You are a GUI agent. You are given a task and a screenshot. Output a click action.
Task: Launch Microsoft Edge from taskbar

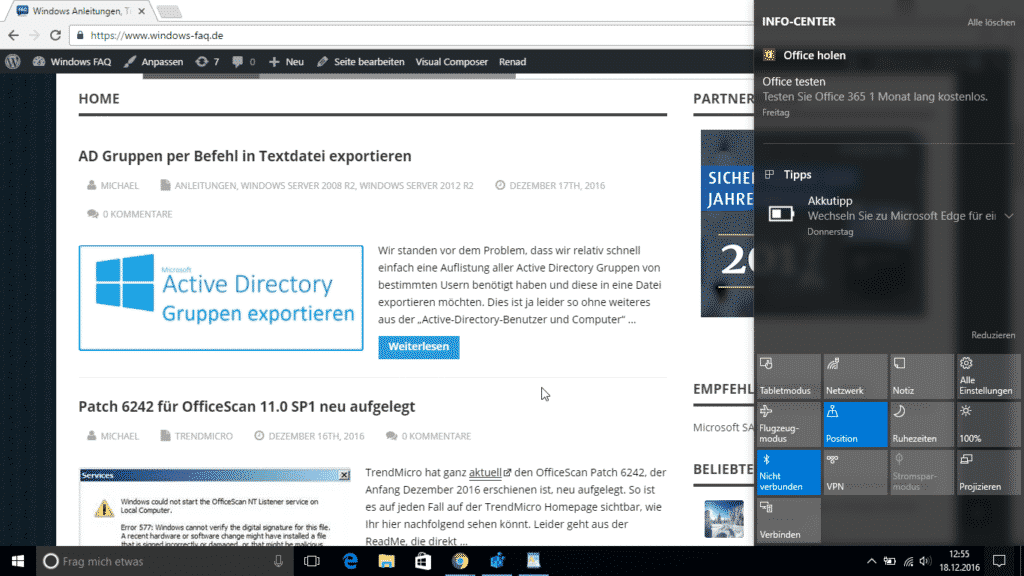point(350,561)
